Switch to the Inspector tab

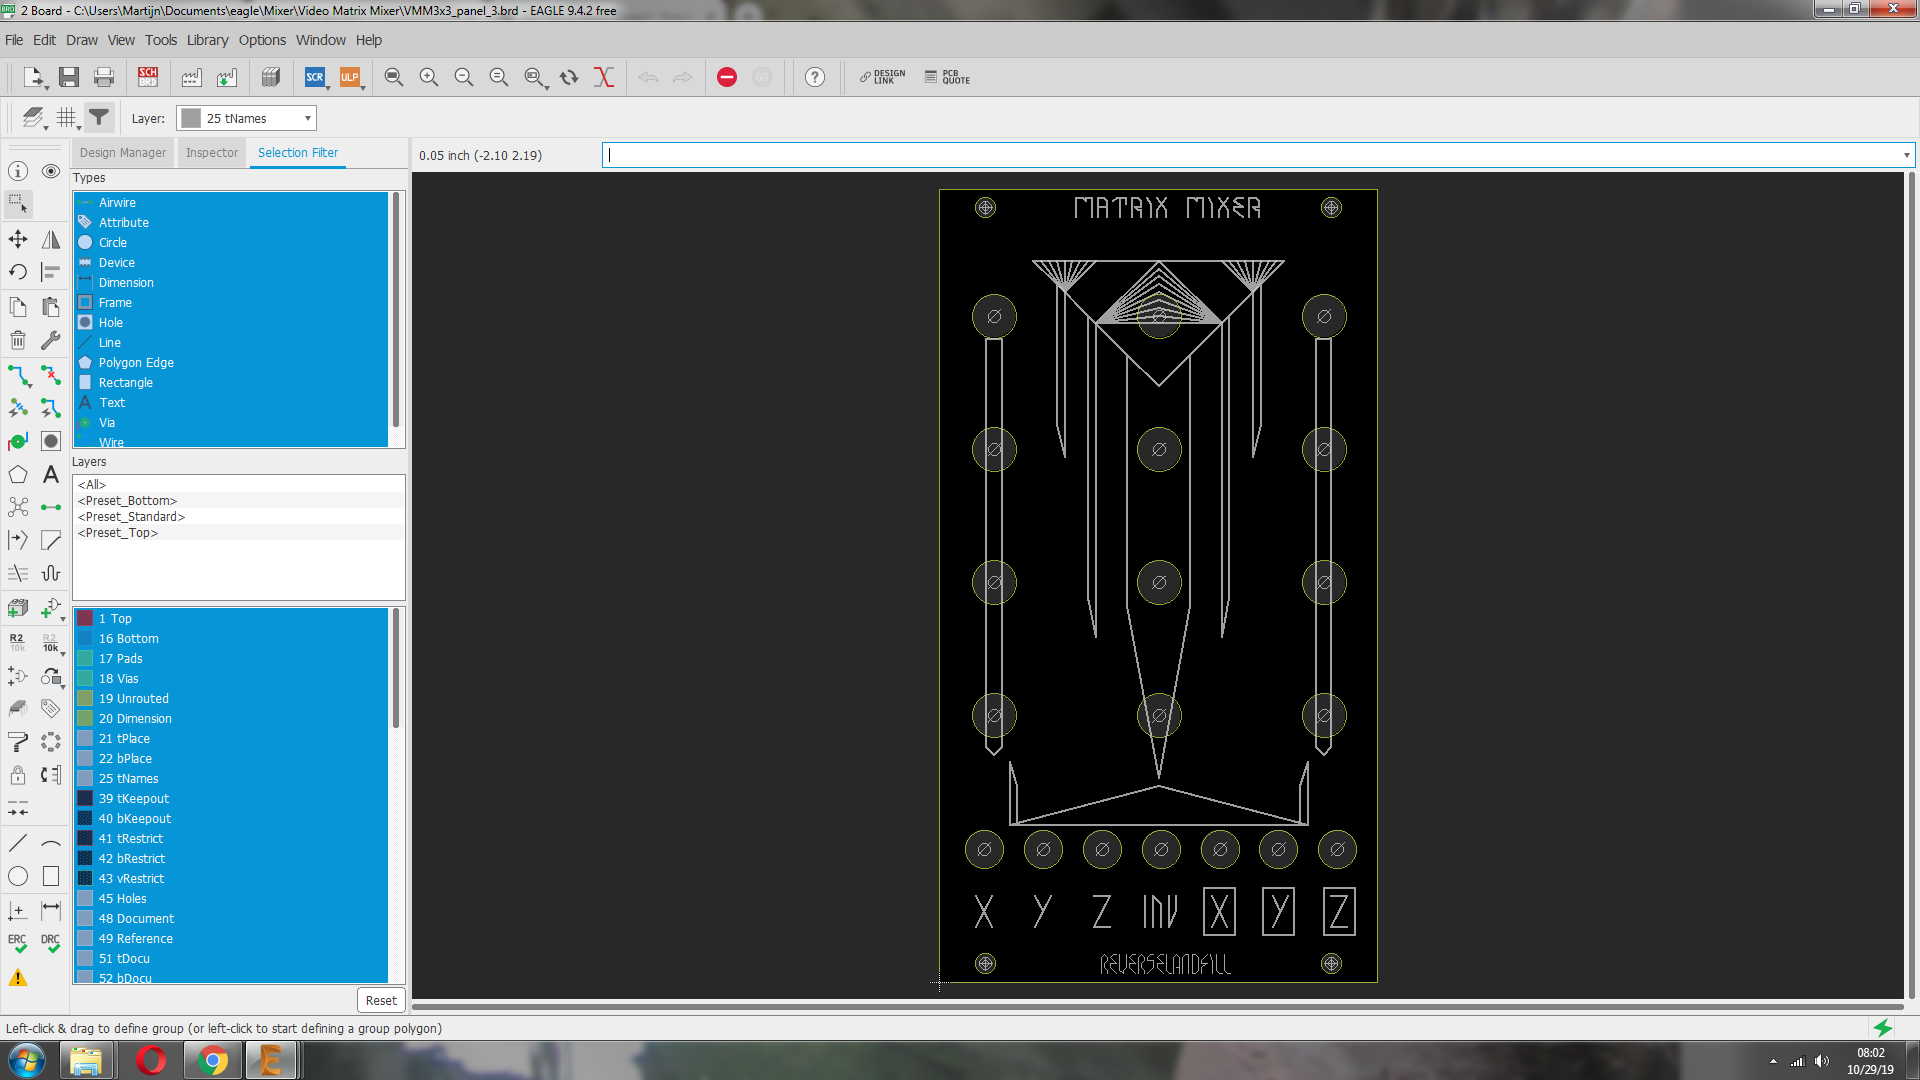[x=212, y=153]
